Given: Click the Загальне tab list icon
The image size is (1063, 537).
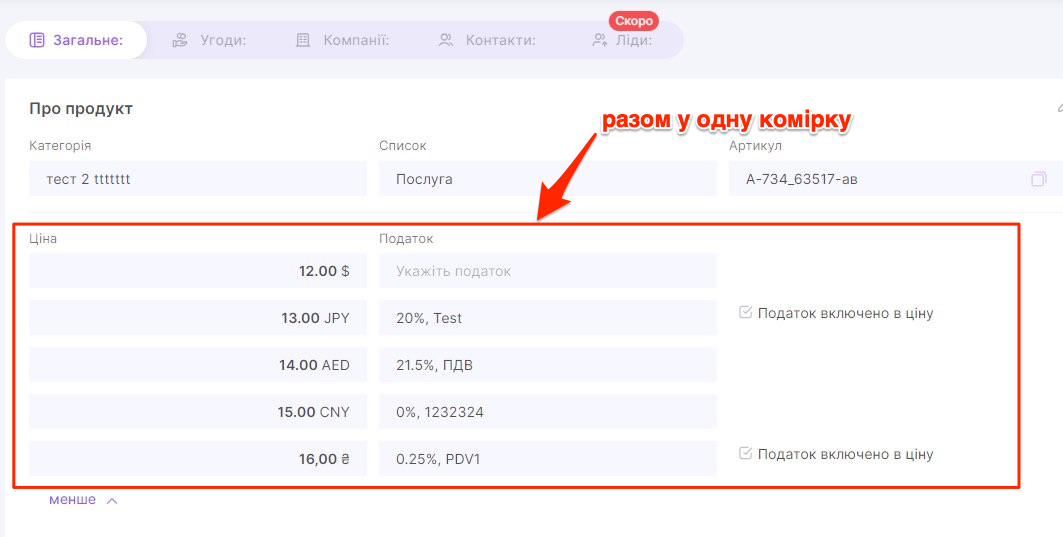Looking at the screenshot, I should click(37, 41).
